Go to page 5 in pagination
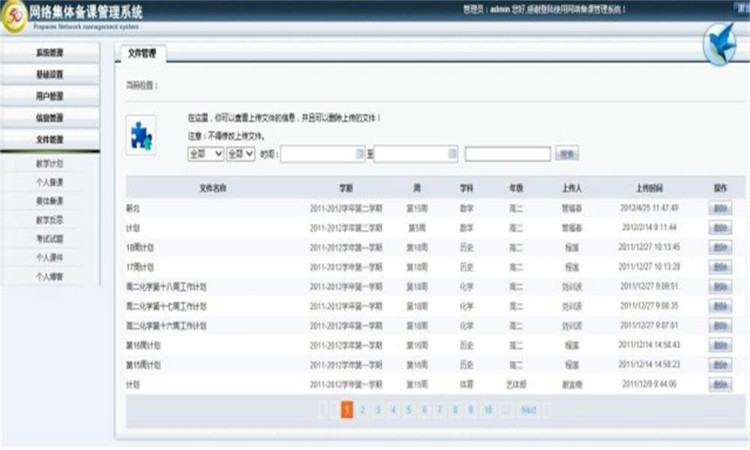Viewport: 750px width, 450px height. (x=409, y=410)
